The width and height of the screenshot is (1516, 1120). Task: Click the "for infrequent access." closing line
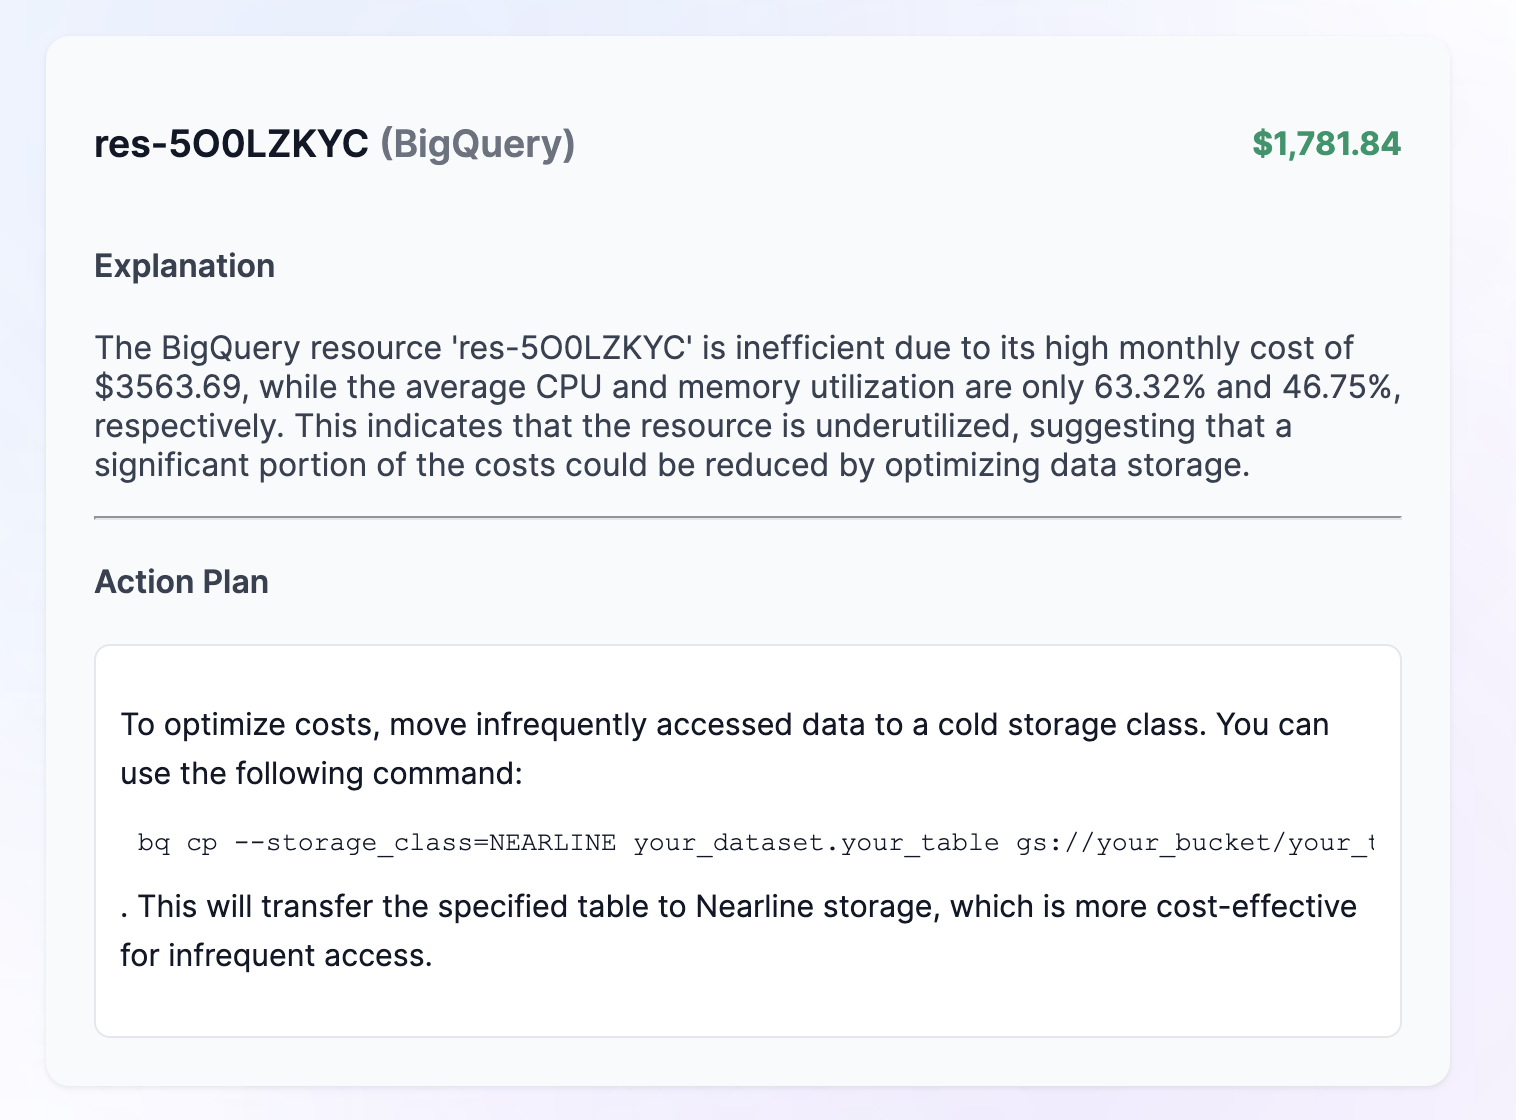(x=276, y=955)
